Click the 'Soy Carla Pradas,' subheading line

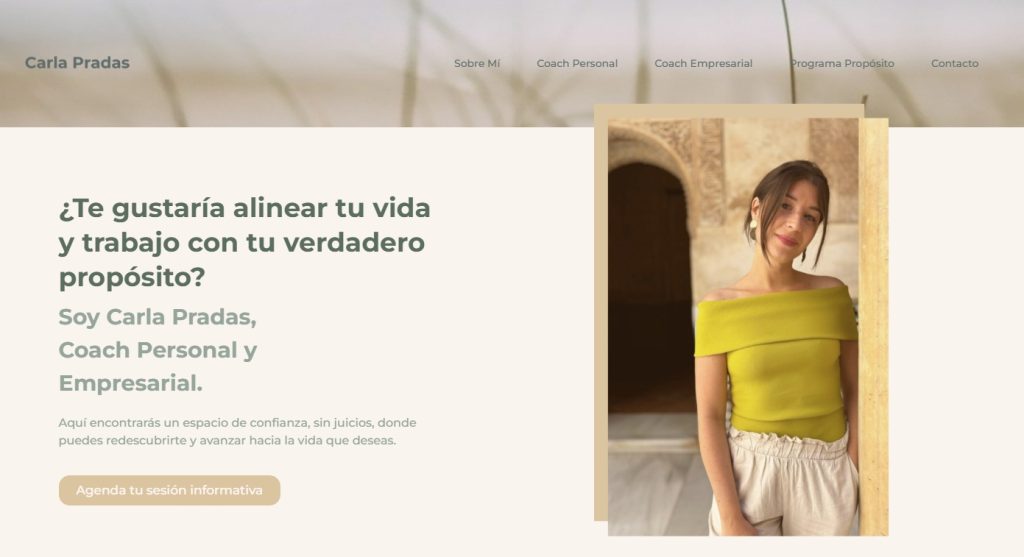[x=157, y=317]
